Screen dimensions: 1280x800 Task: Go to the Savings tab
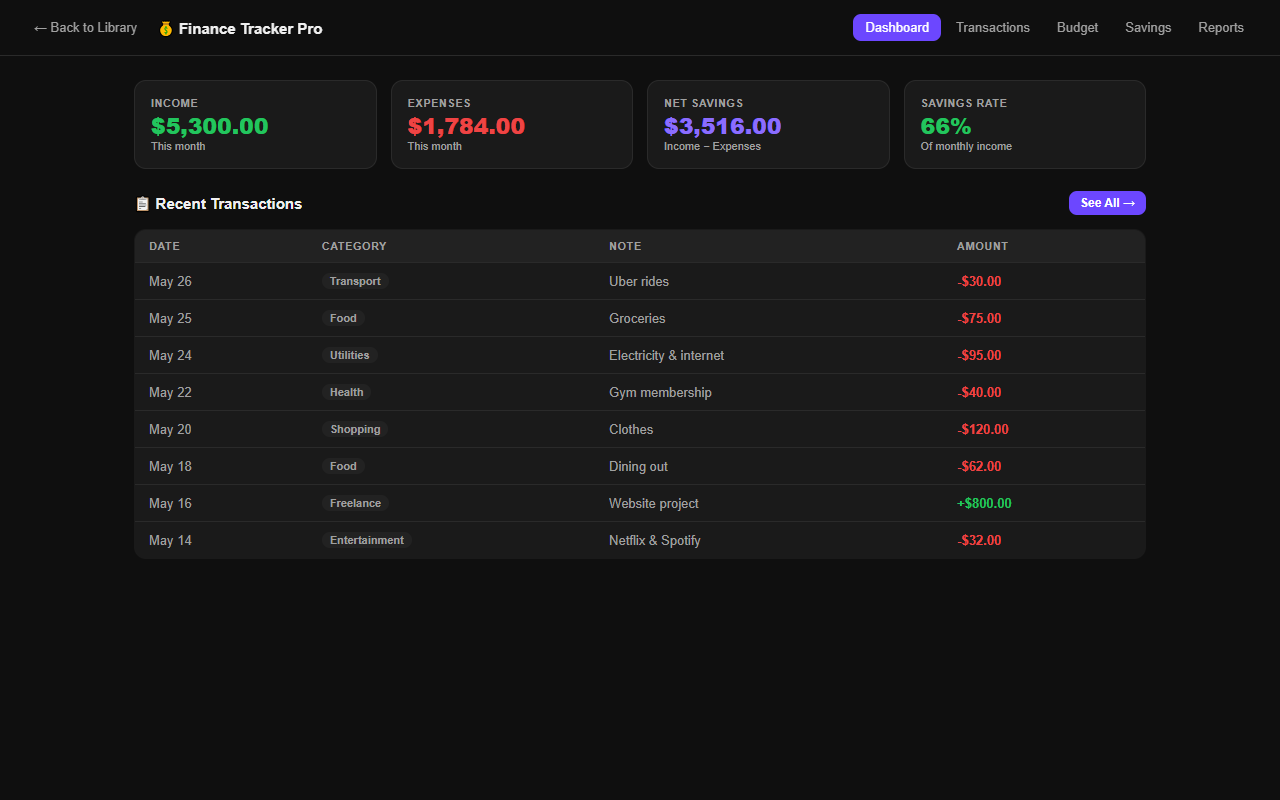(1148, 28)
